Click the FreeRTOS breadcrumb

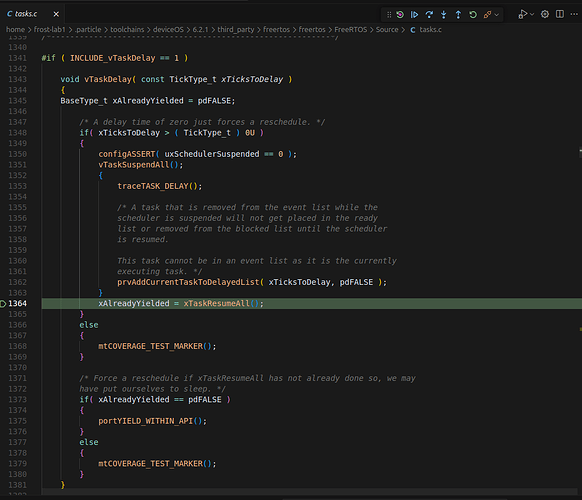(350, 29)
